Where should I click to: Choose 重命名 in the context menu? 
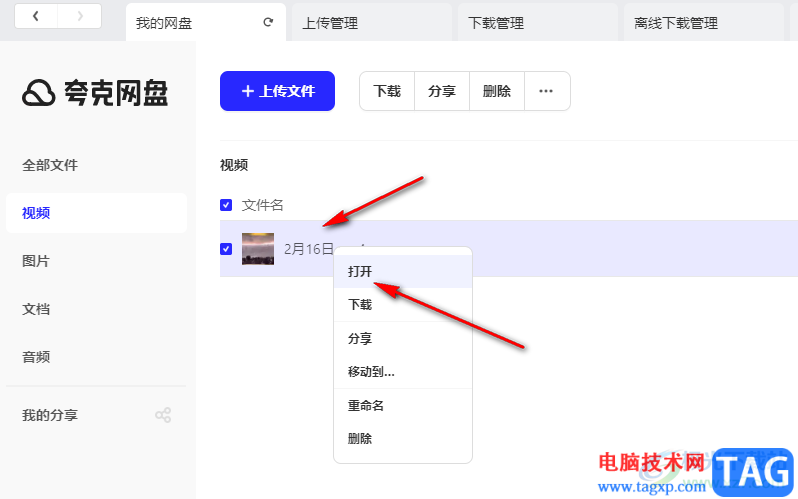(403, 405)
